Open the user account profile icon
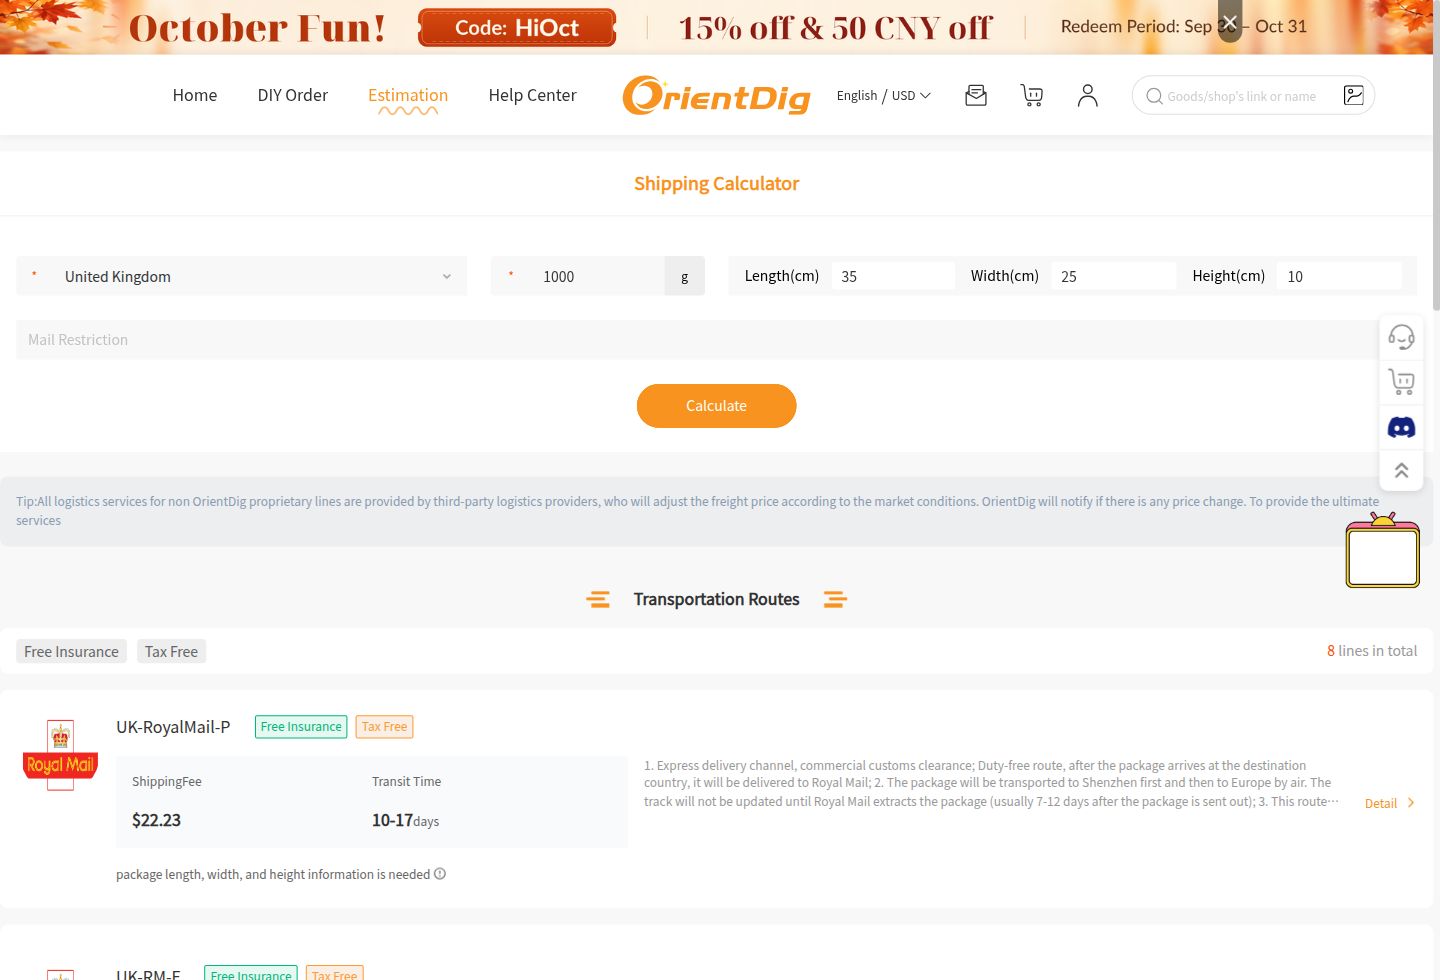The image size is (1440, 980). coord(1088,96)
